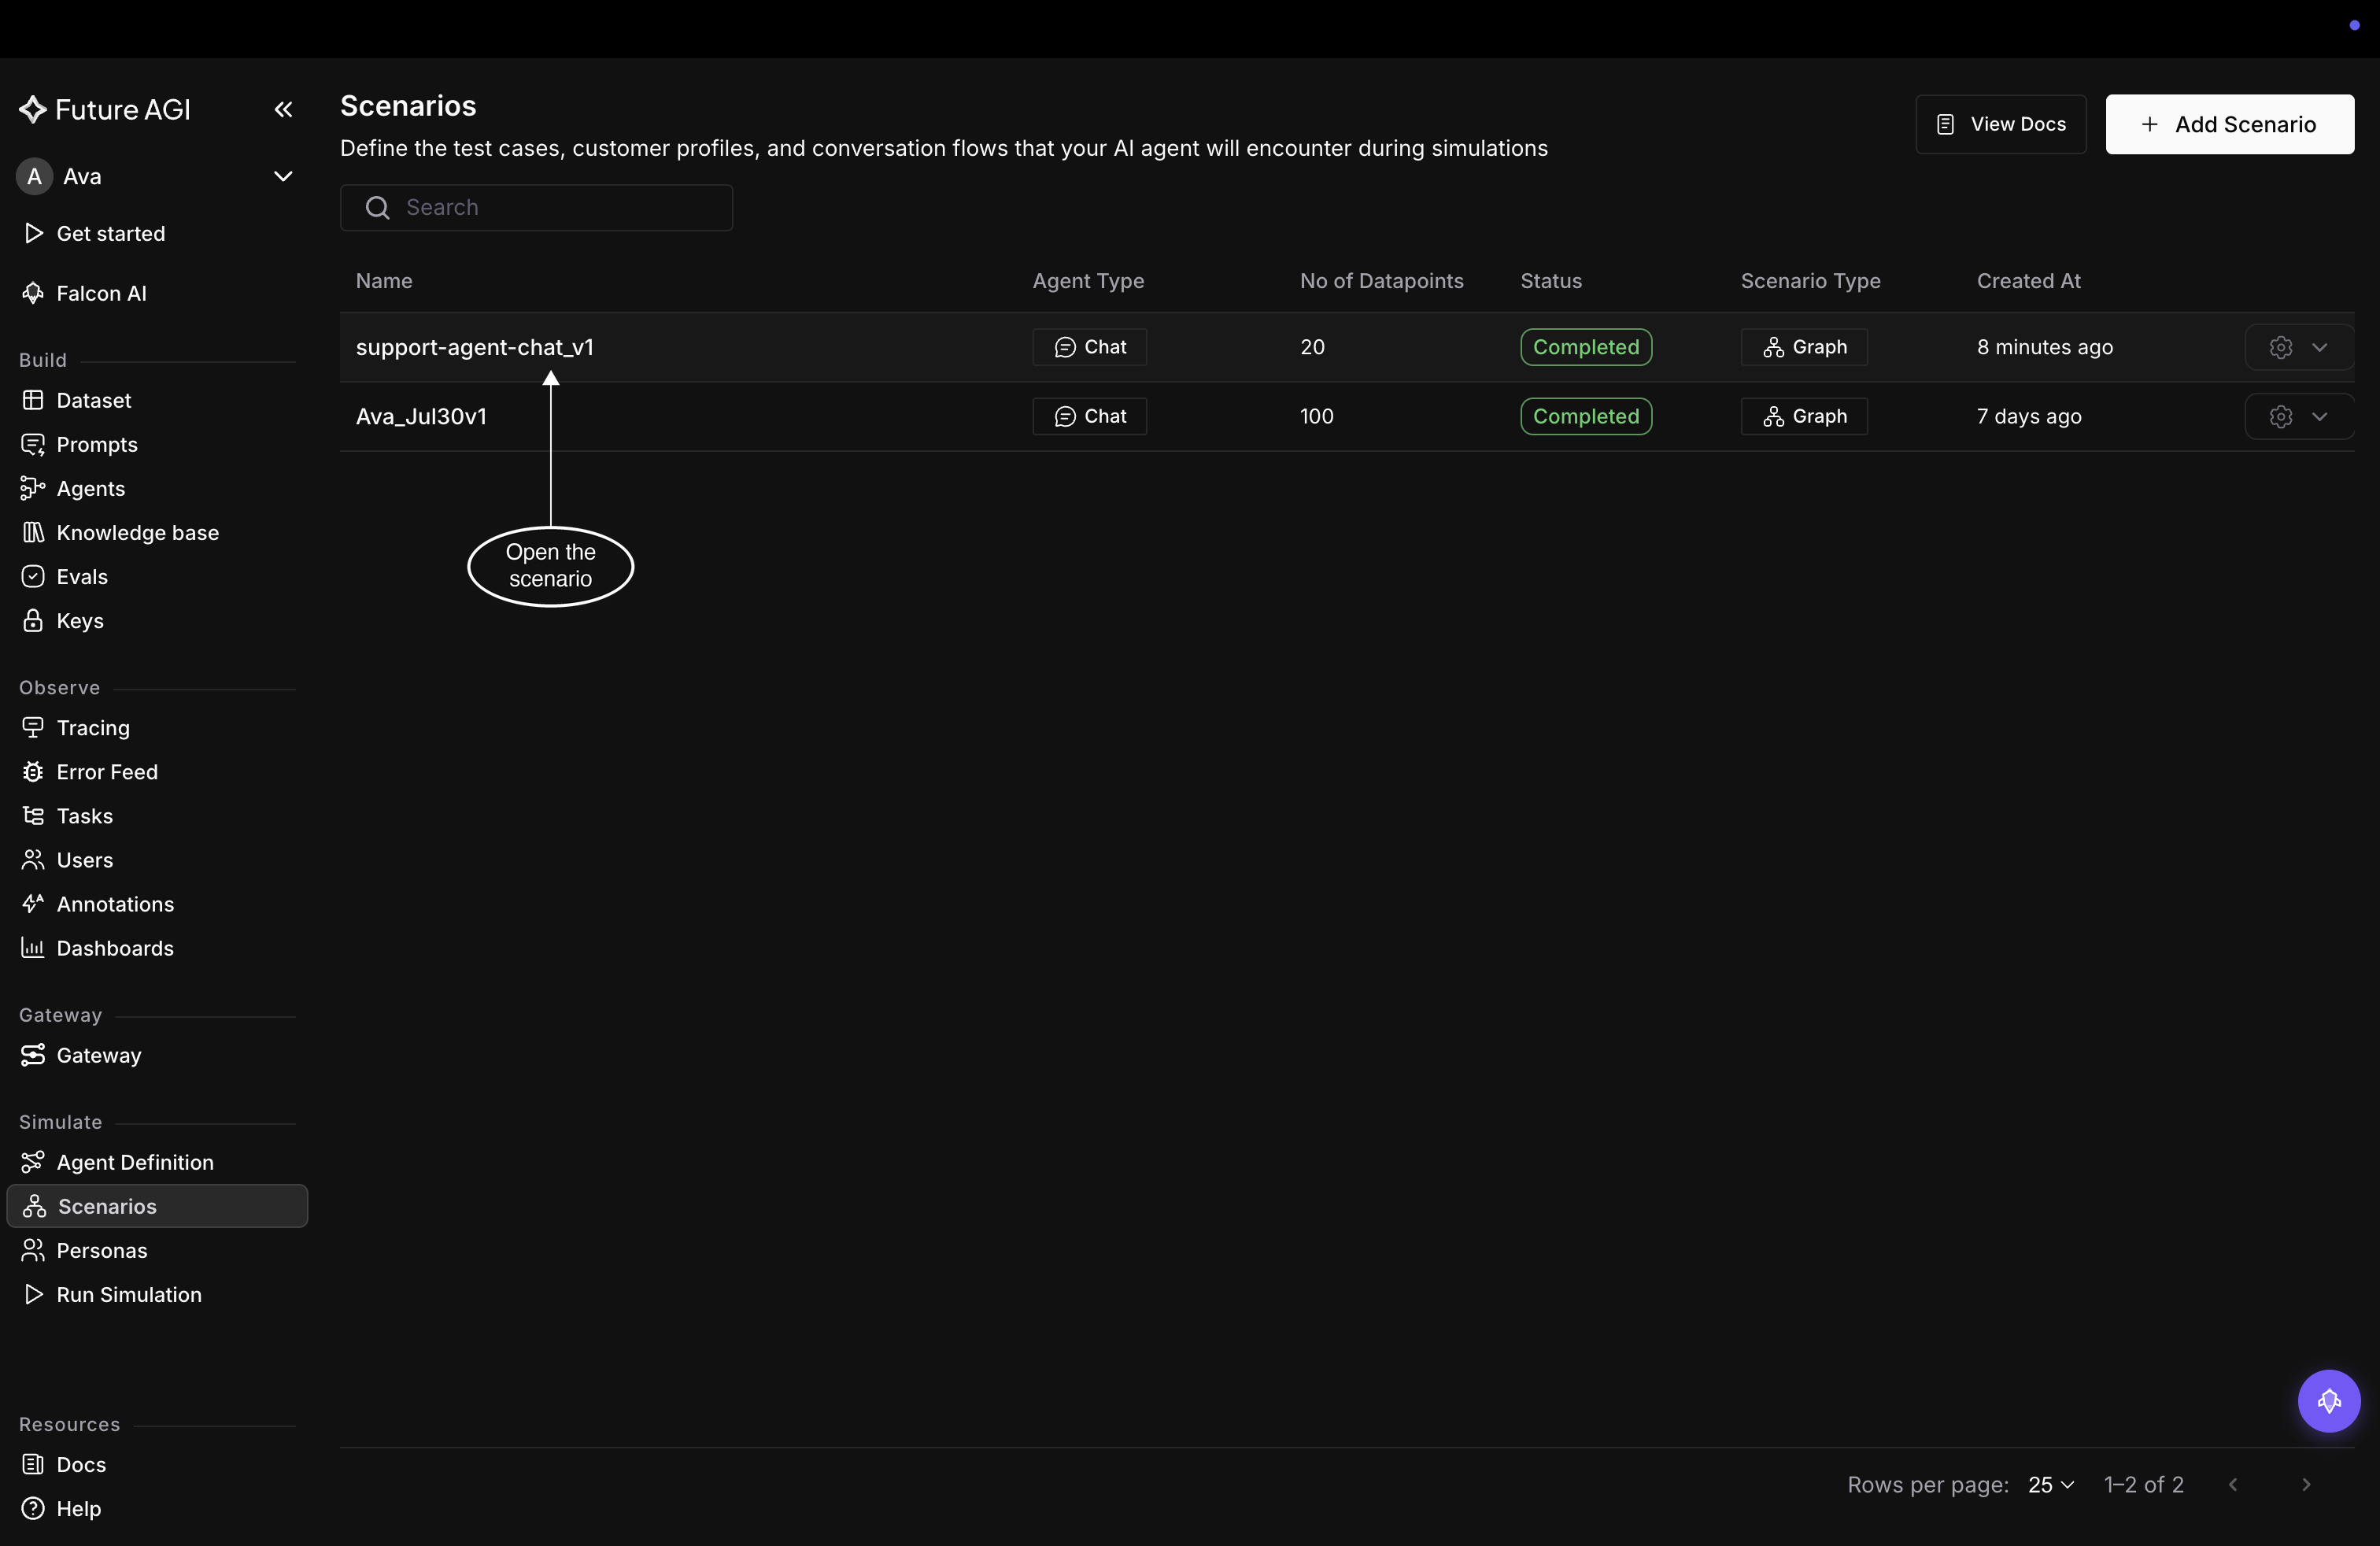The width and height of the screenshot is (2380, 1546).
Task: Click the Tracing icon in Observe
Action: click(33, 727)
